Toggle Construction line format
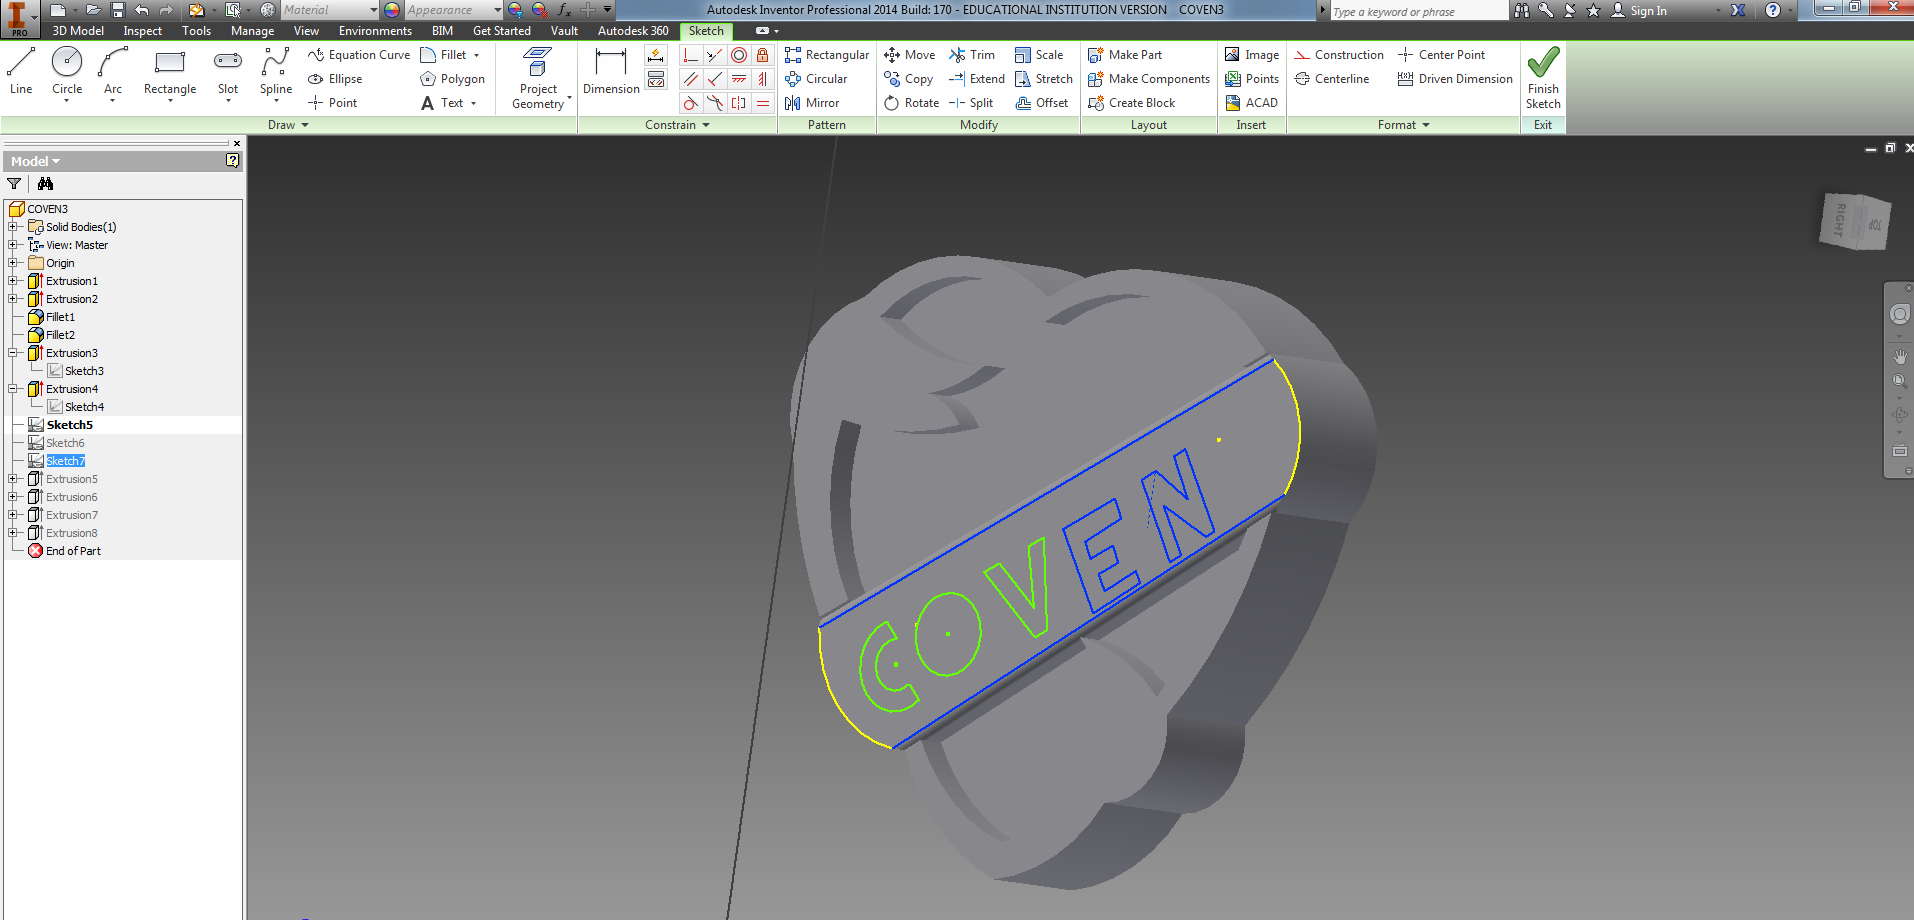Image resolution: width=1914 pixels, height=920 pixels. pos(1339,55)
